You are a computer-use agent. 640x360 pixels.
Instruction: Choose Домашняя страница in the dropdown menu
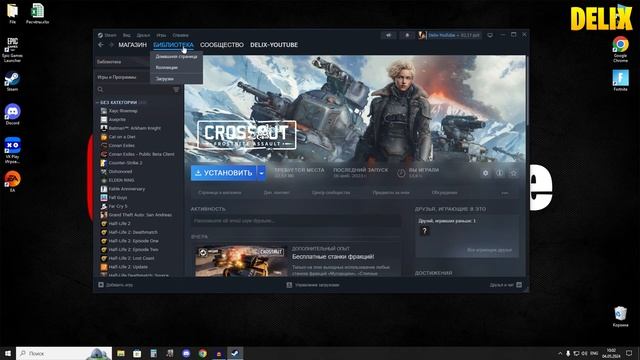click(x=176, y=57)
